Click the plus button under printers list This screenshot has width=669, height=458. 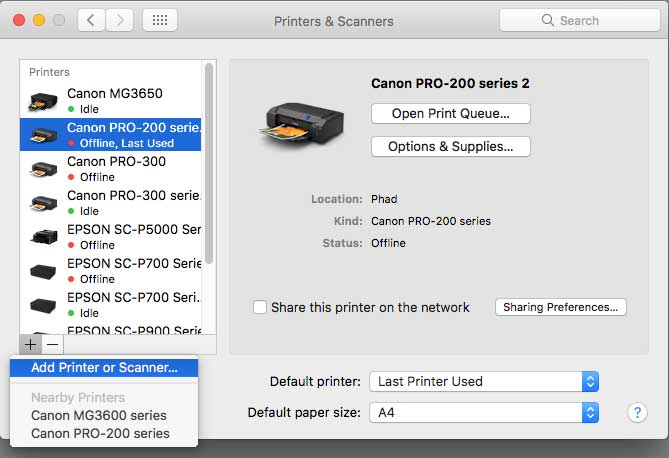(x=30, y=344)
